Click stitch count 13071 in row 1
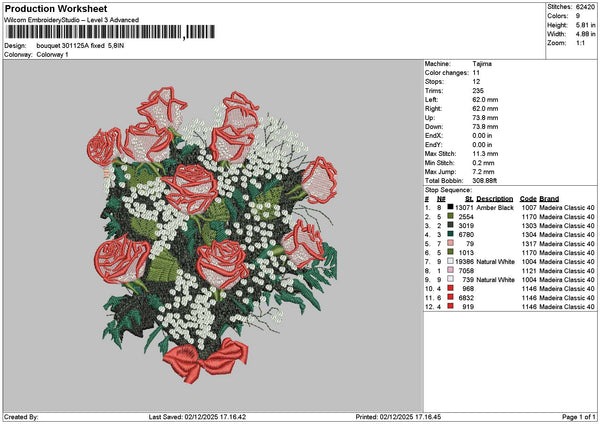 click(x=464, y=207)
